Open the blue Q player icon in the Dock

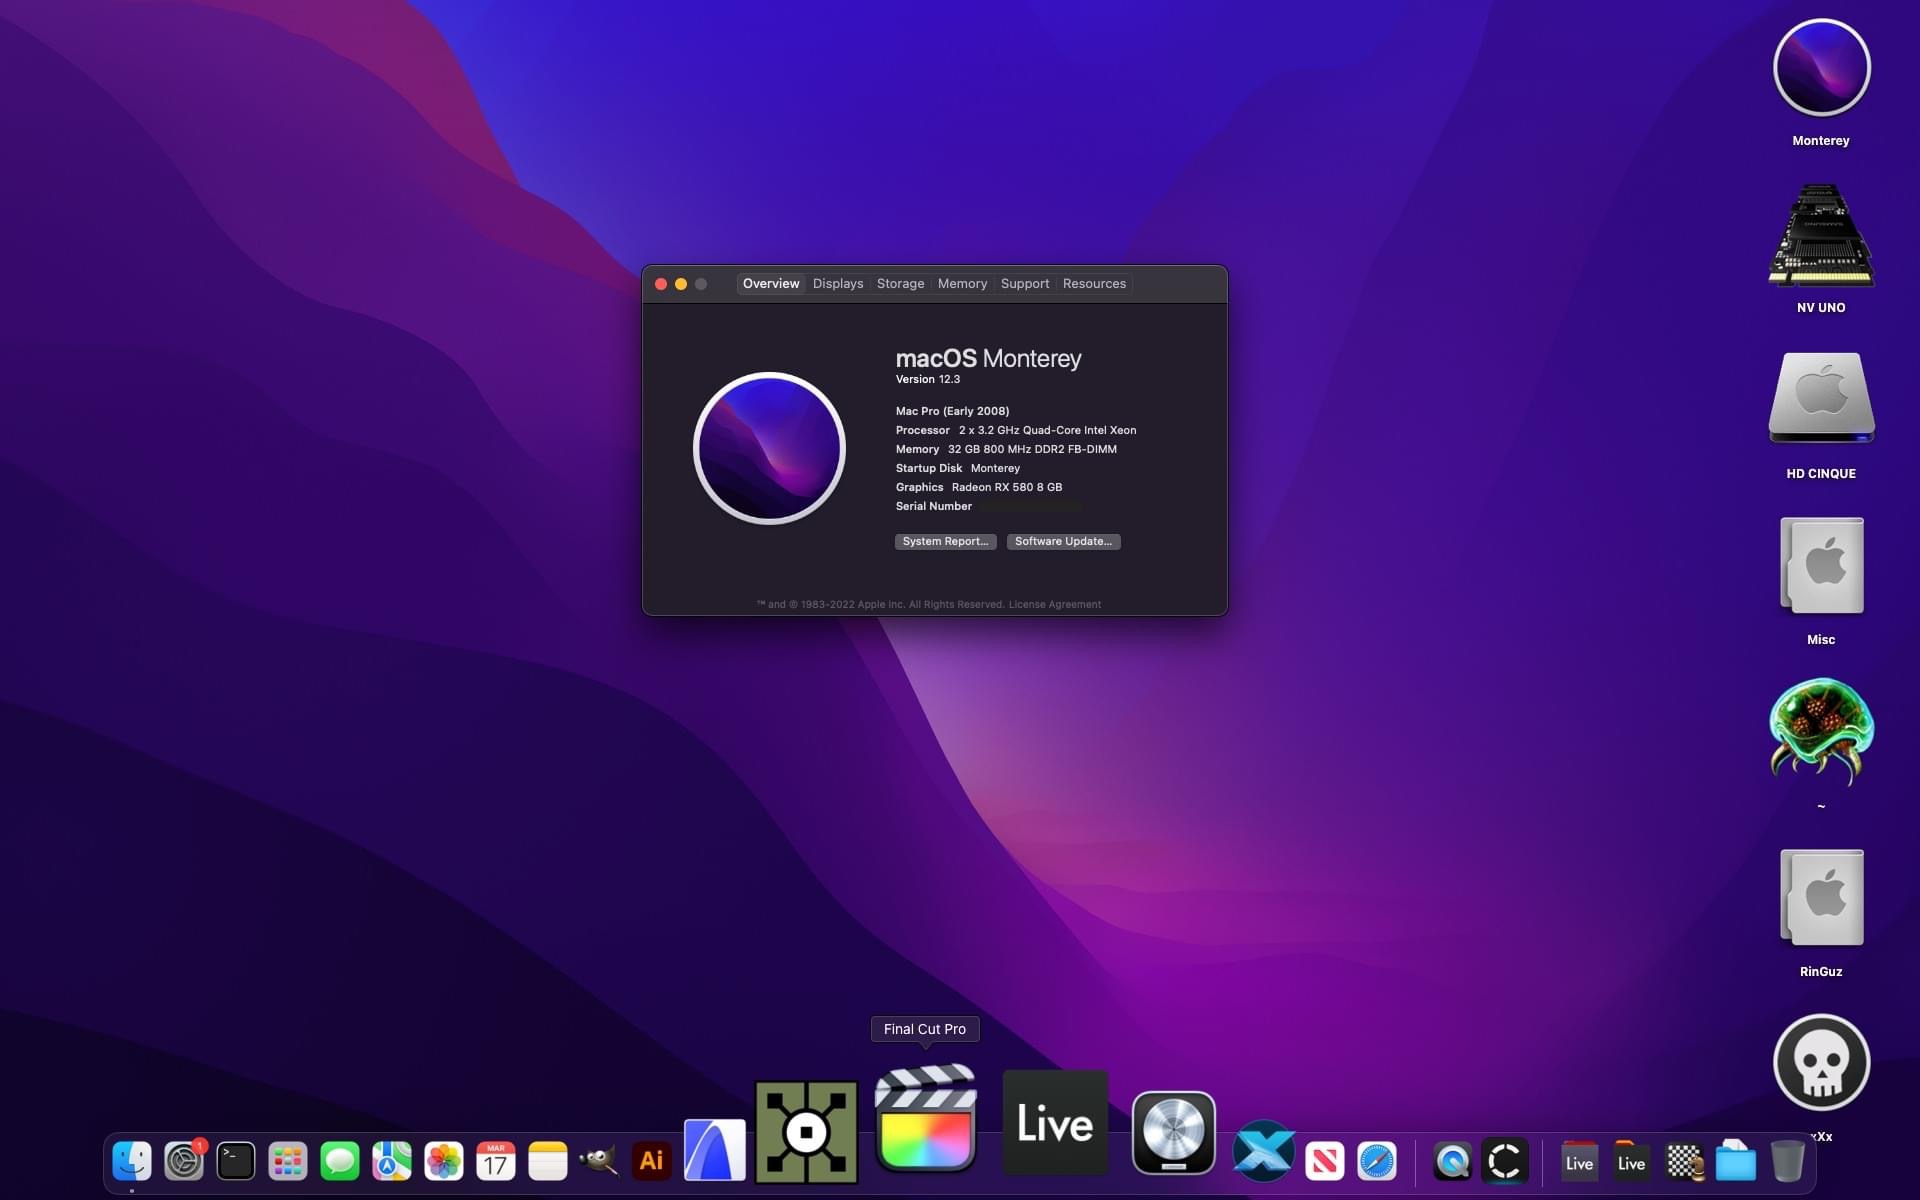[x=1453, y=1161]
